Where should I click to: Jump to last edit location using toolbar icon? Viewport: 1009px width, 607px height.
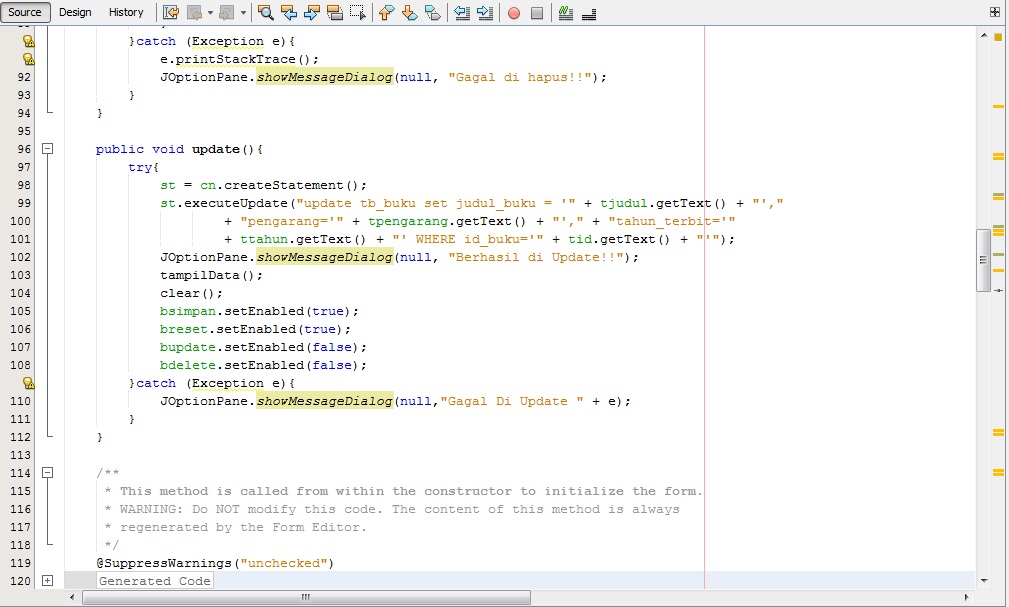point(171,12)
